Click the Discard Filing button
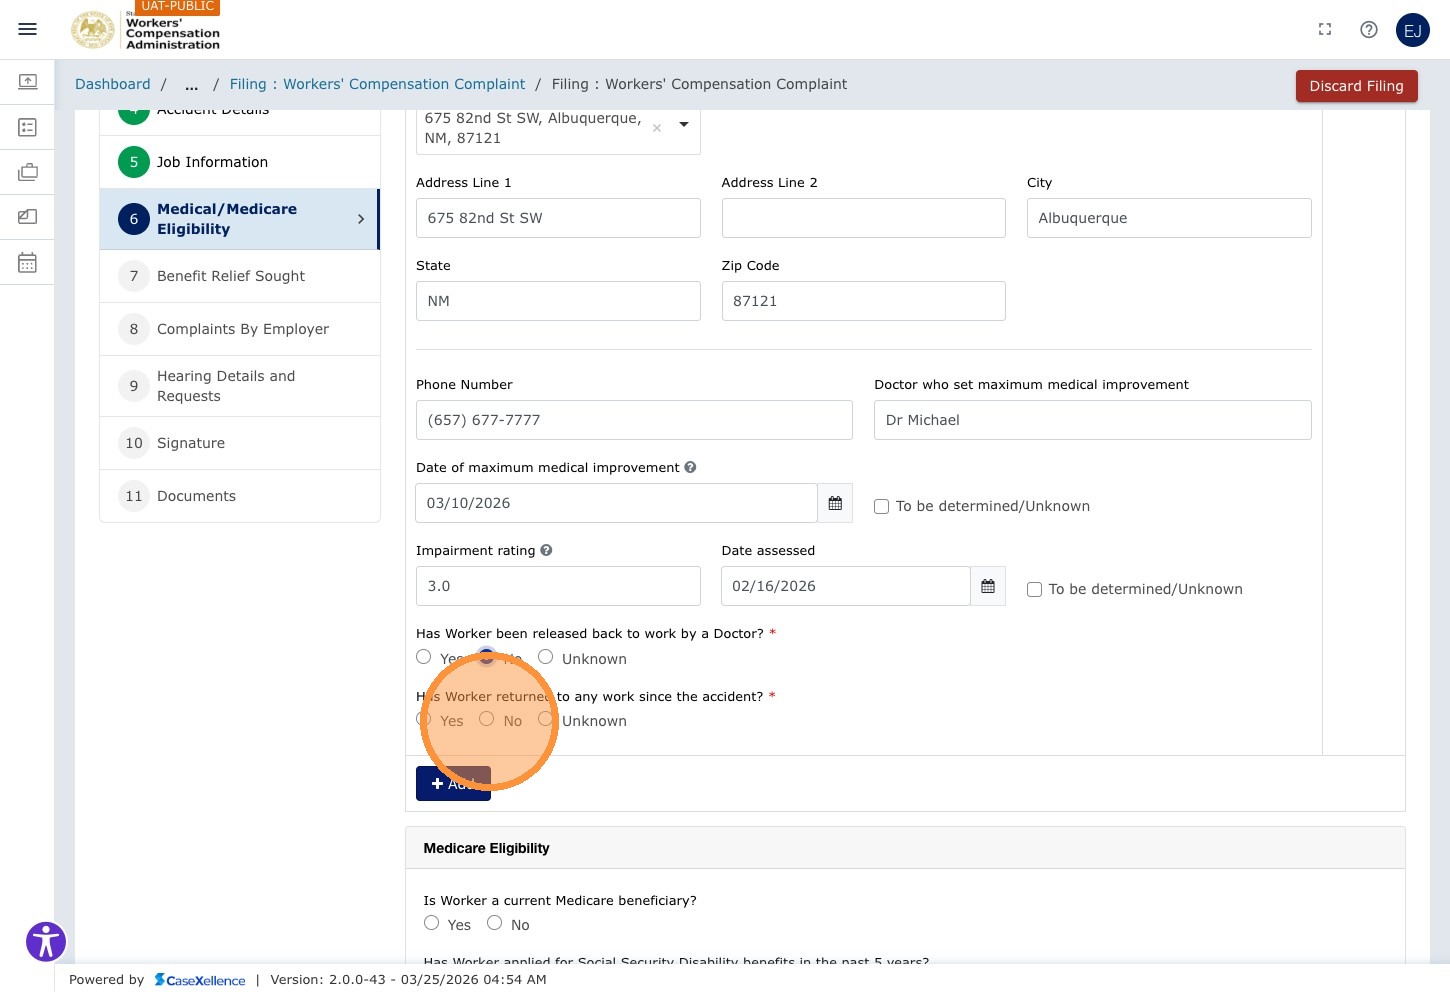 (1356, 86)
